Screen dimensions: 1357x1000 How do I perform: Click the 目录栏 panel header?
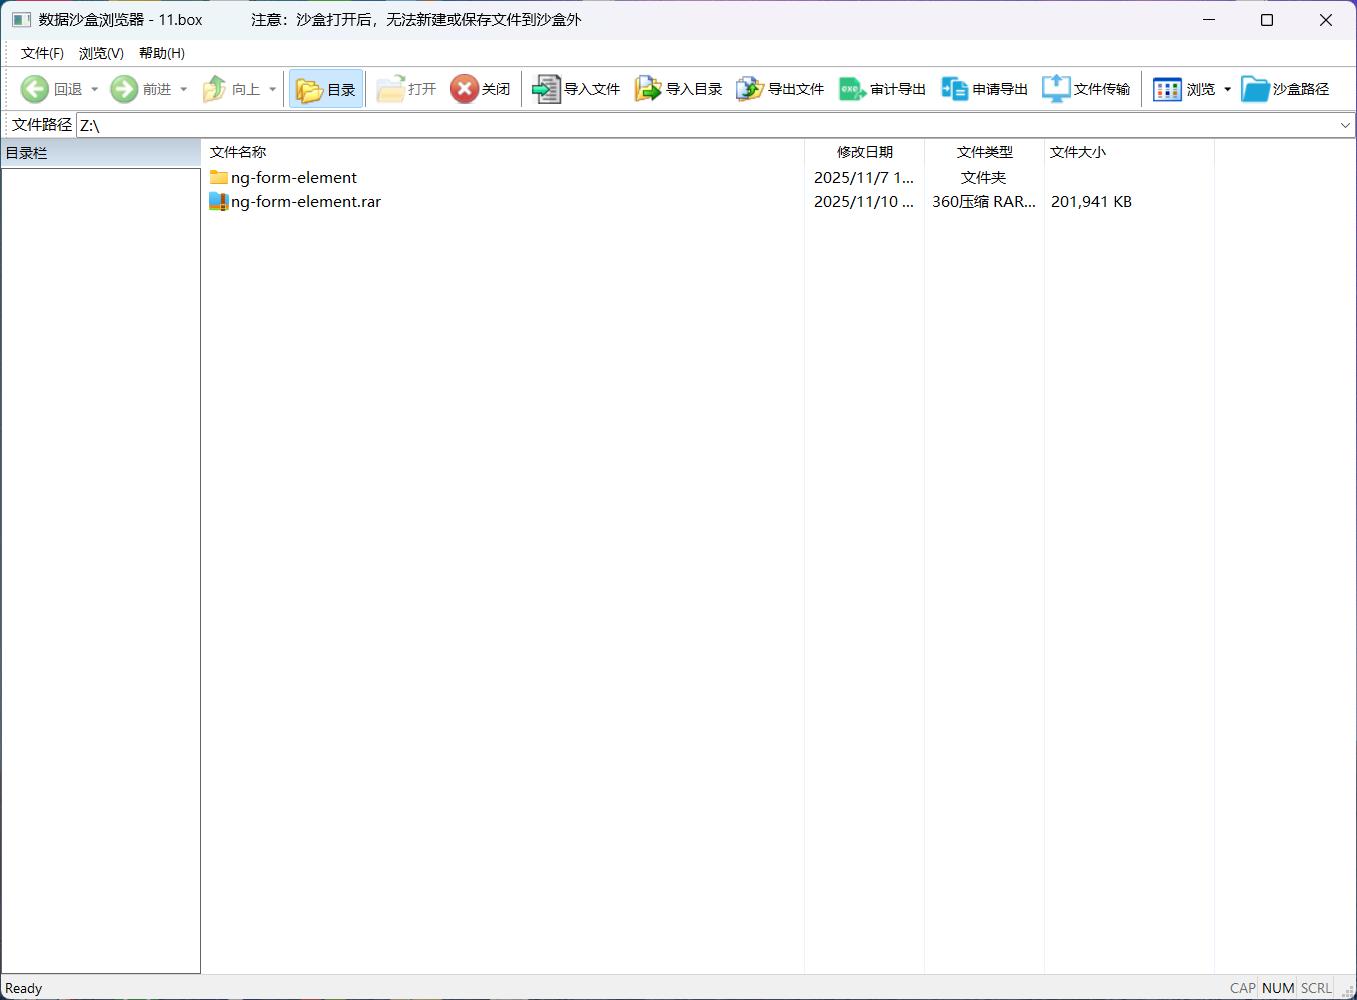pyautogui.click(x=100, y=153)
